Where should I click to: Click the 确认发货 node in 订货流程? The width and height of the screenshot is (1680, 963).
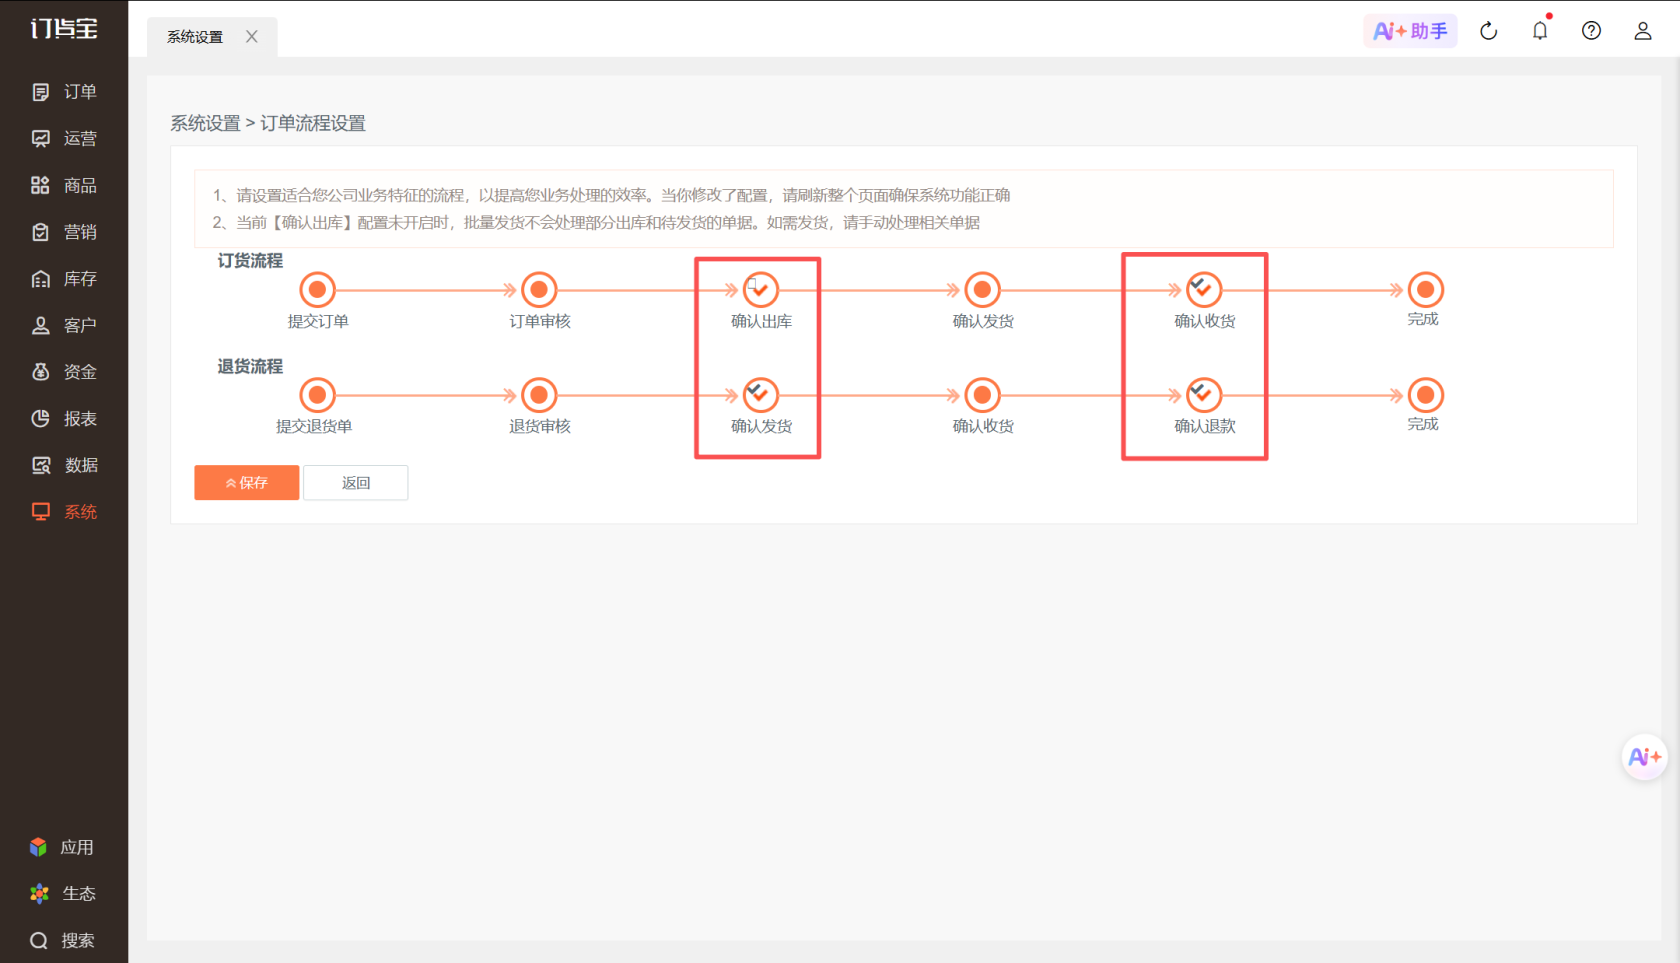(983, 290)
